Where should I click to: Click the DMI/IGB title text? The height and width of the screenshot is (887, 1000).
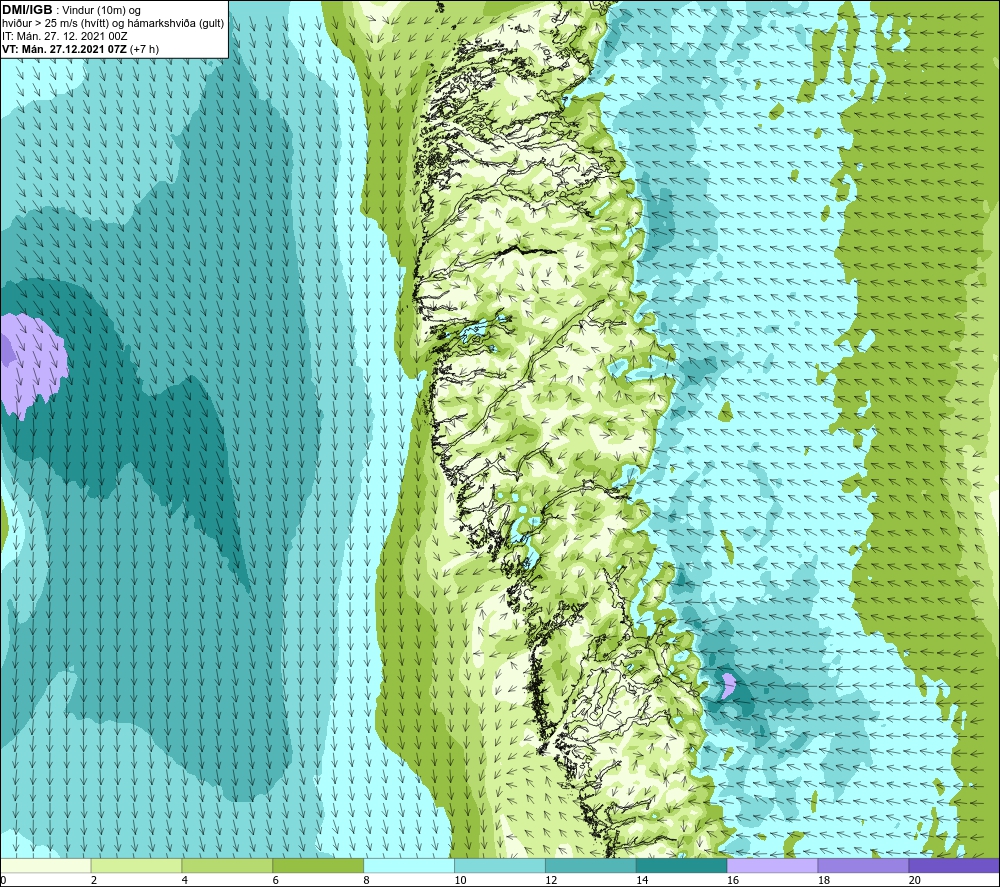coord(27,10)
